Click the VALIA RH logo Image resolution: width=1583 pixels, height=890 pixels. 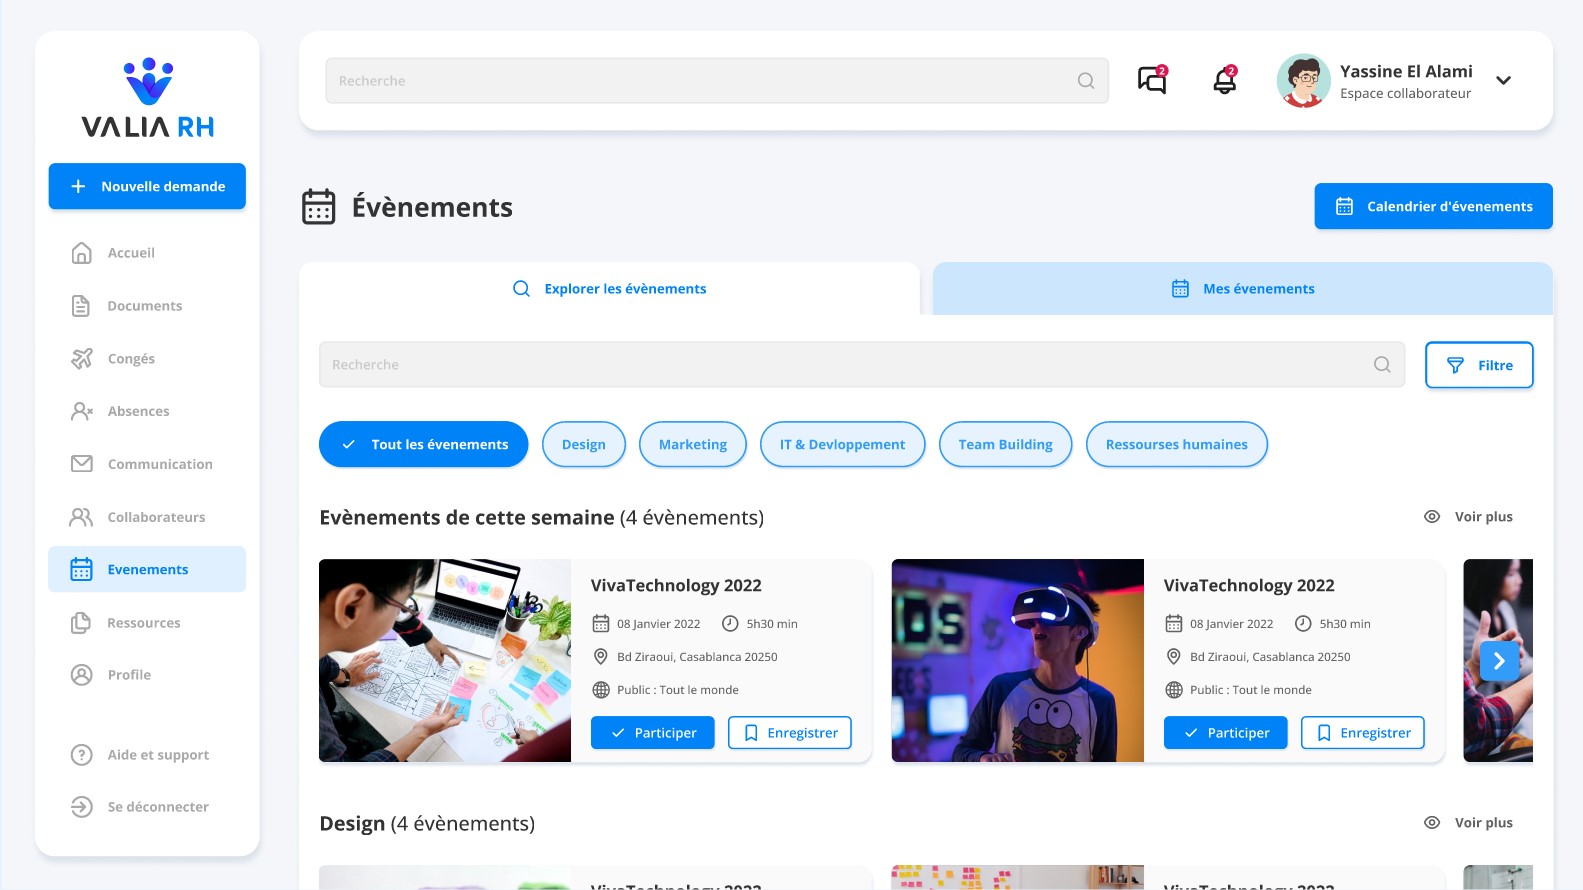pyautogui.click(x=148, y=98)
